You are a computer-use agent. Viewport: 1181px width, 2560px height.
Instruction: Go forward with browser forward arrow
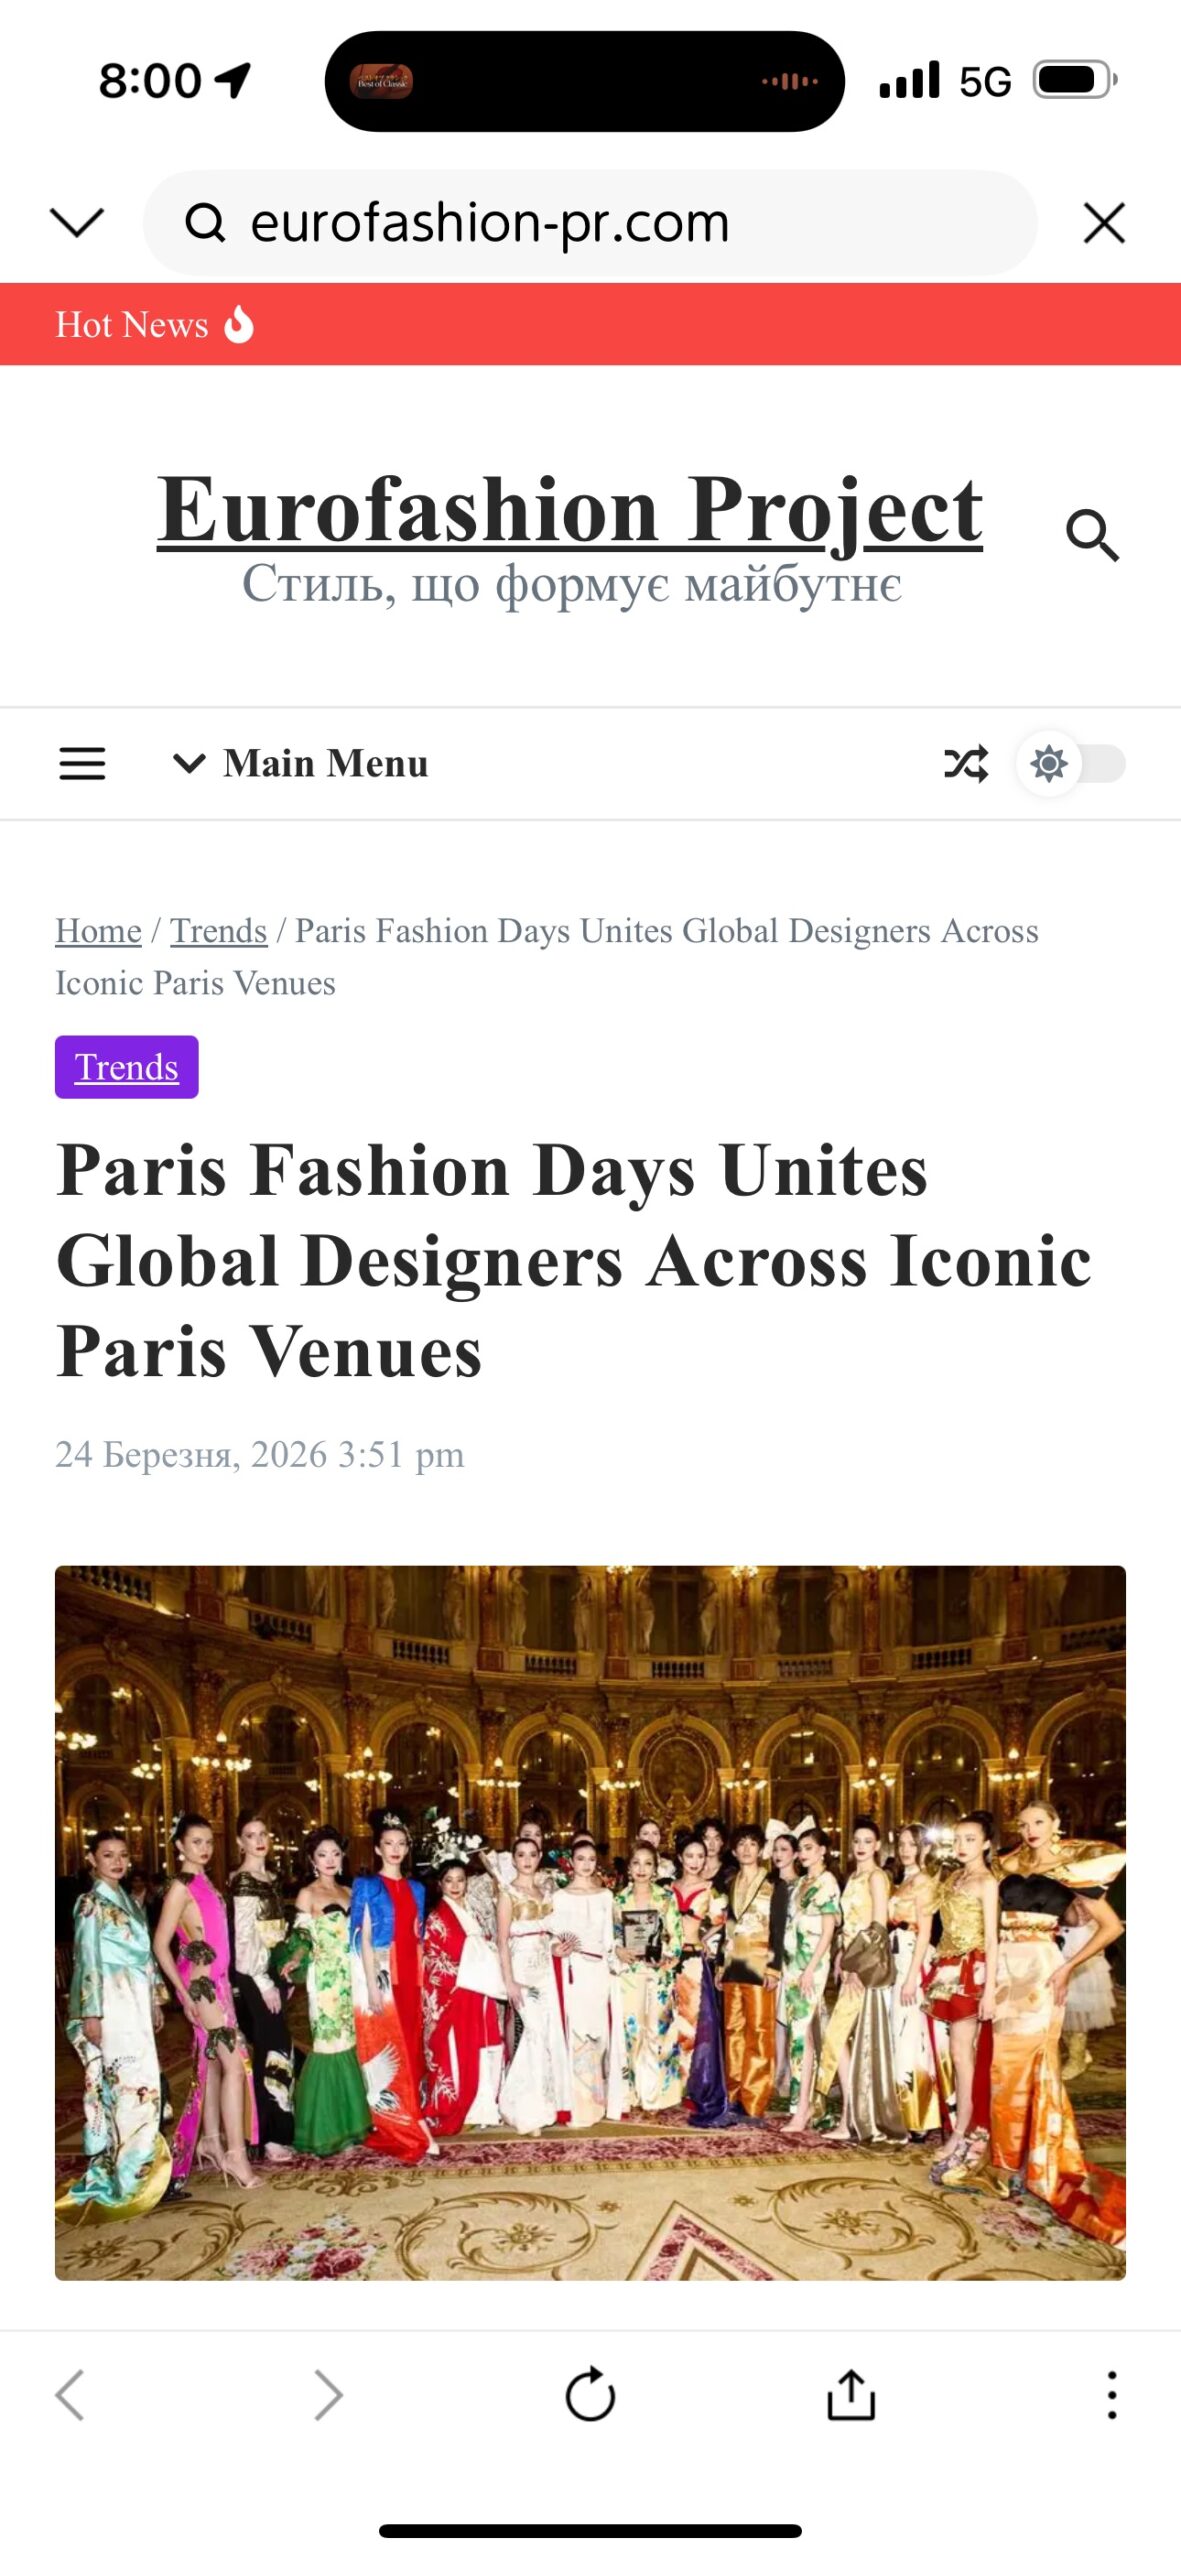329,2394
